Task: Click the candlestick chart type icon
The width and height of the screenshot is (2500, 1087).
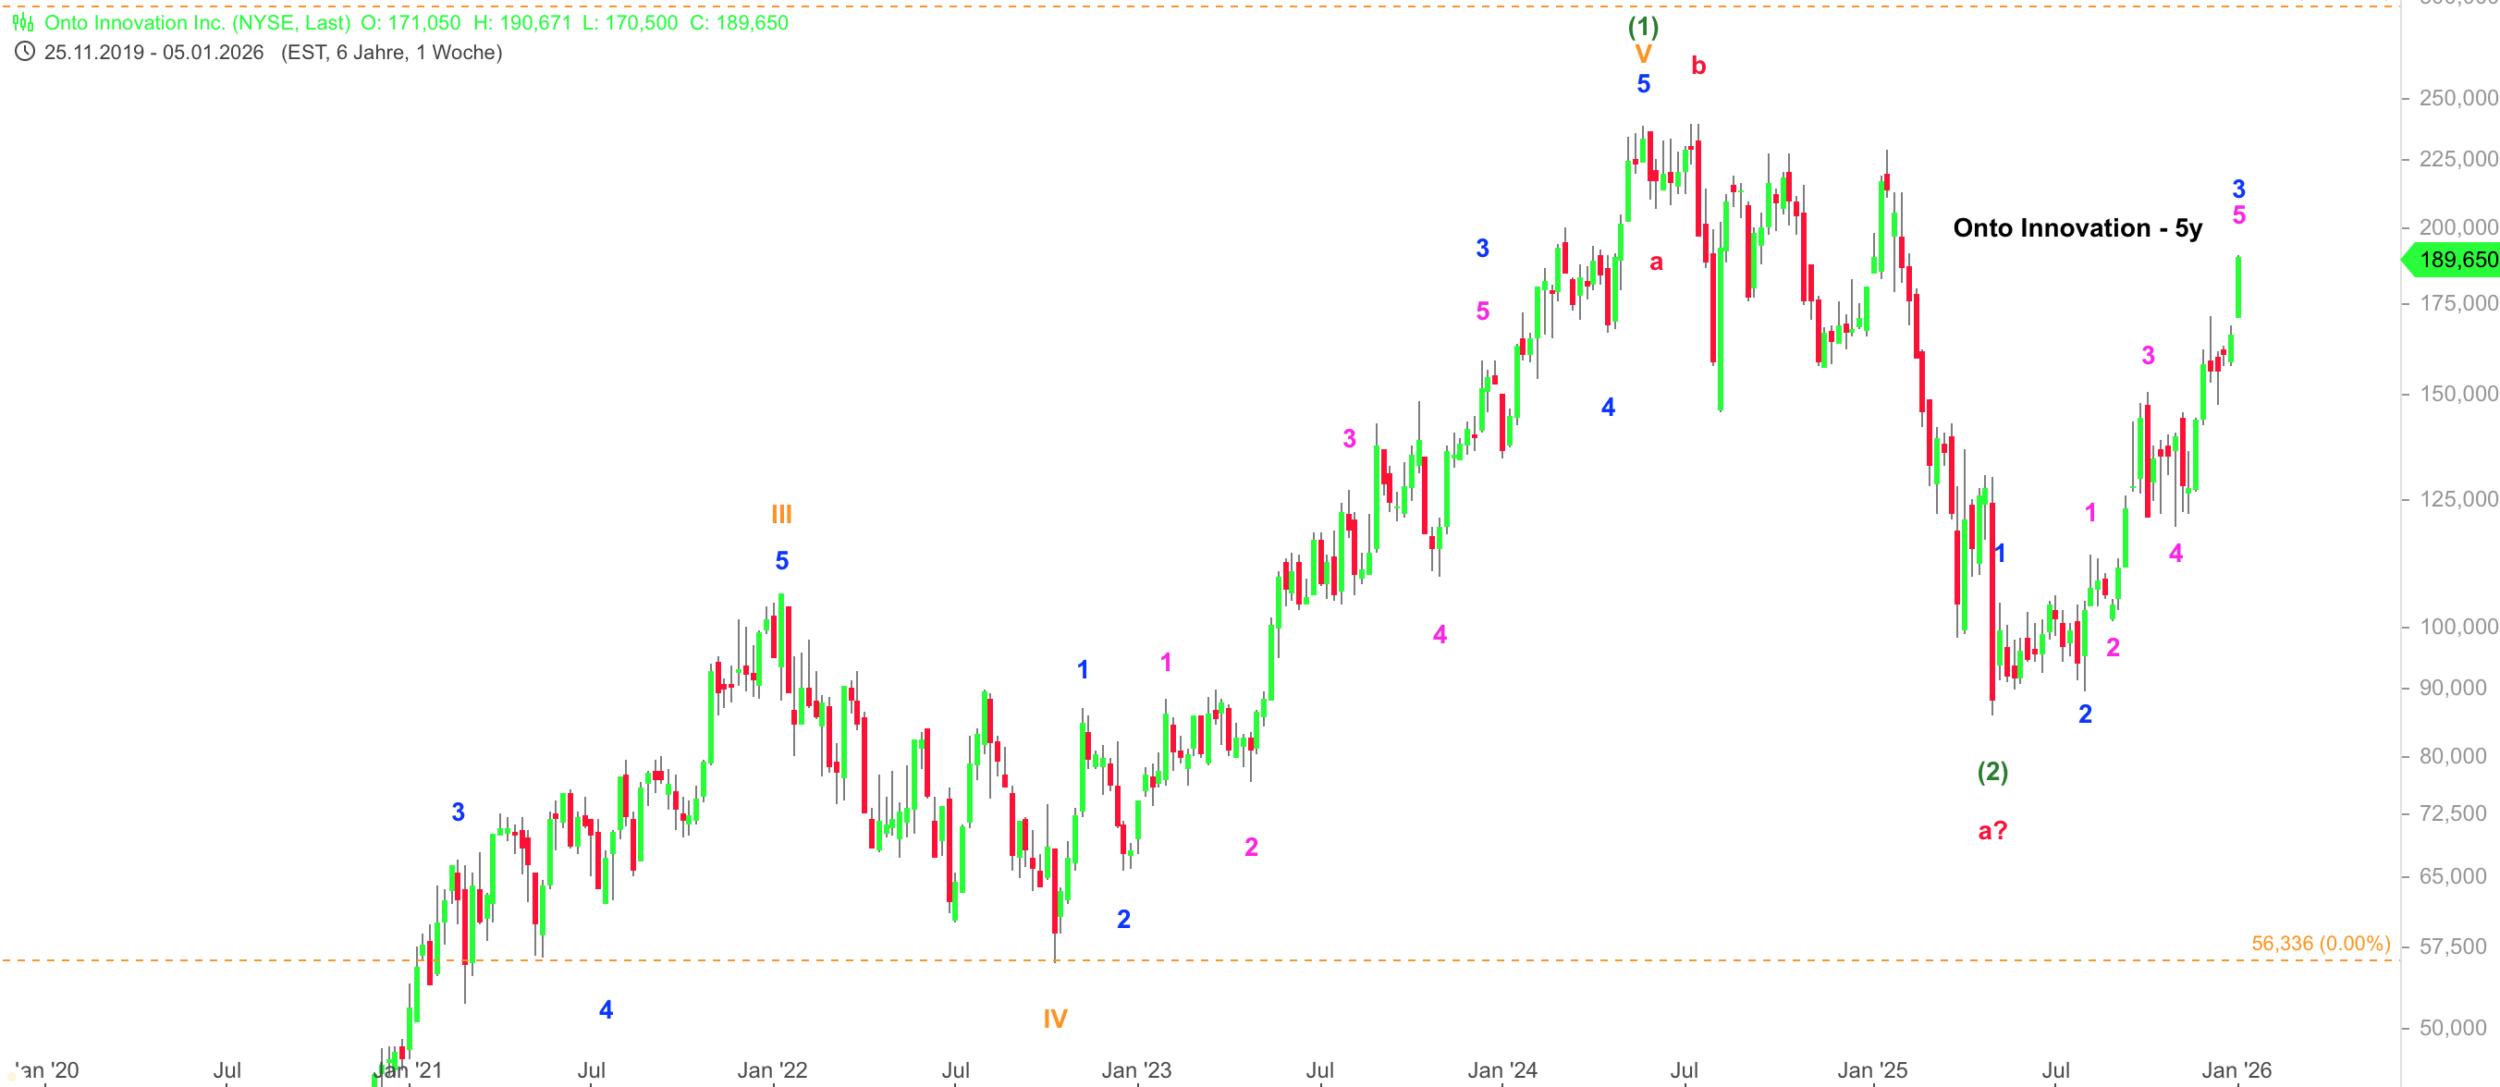Action: (23, 22)
